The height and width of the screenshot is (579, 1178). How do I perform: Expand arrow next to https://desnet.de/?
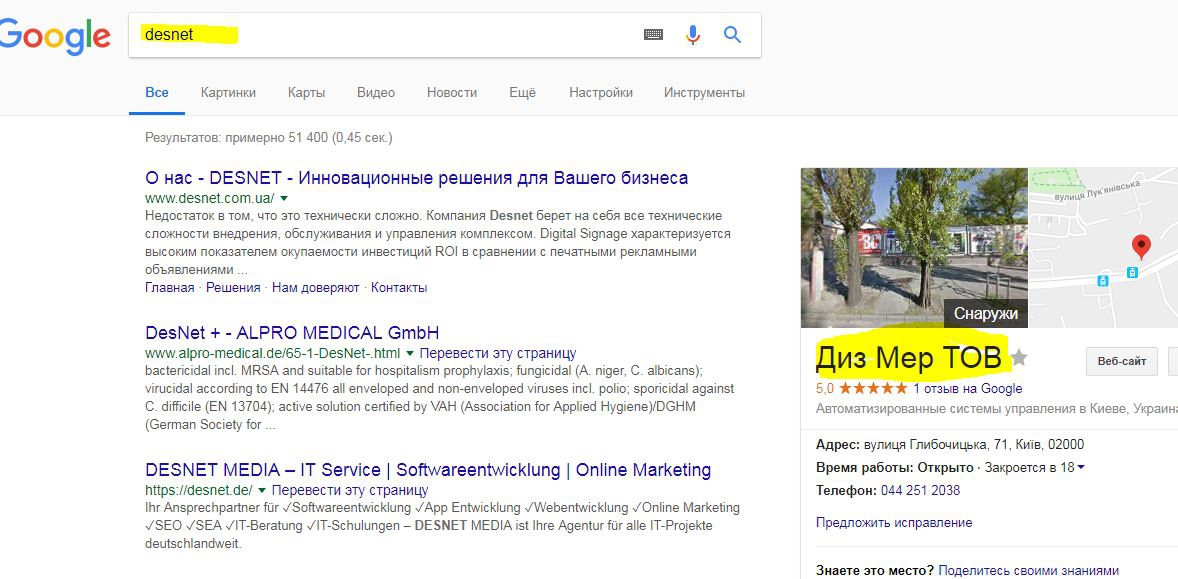262,490
